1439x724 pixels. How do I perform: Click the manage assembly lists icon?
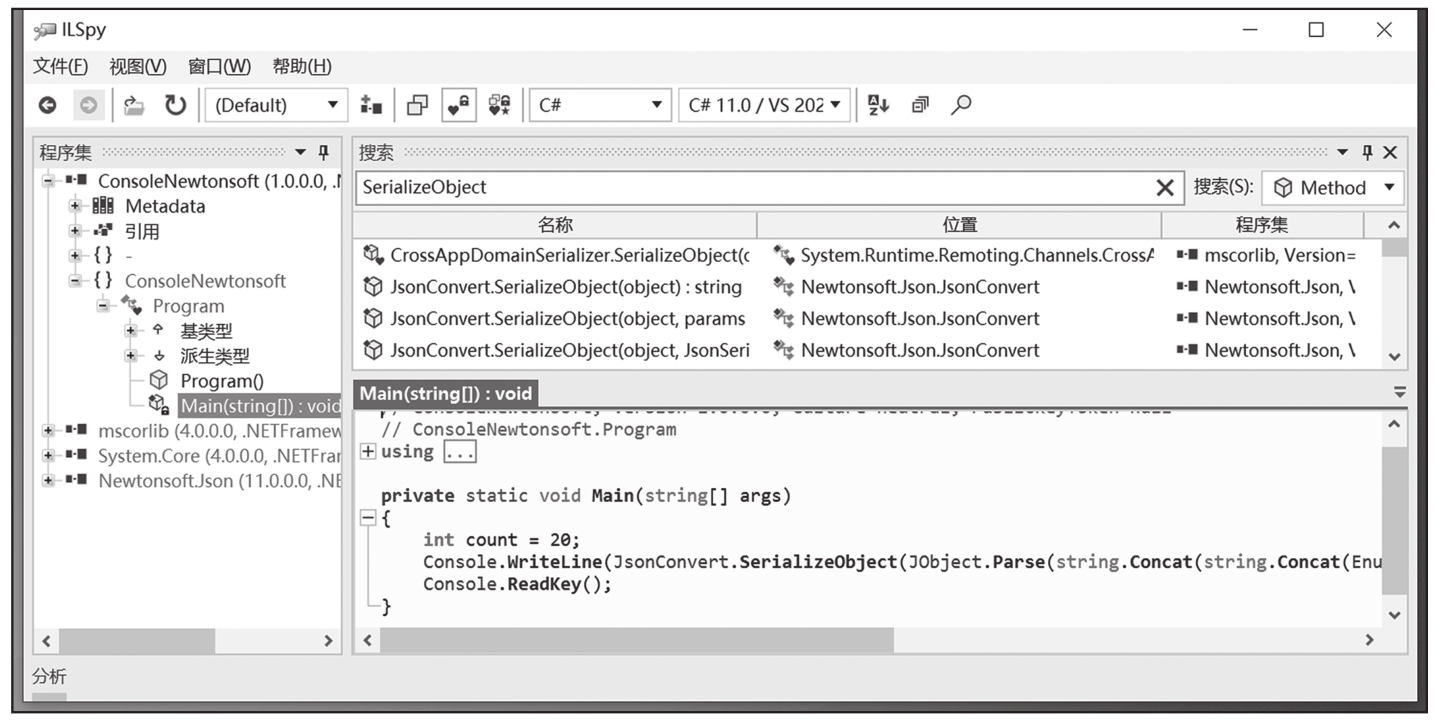[371, 105]
